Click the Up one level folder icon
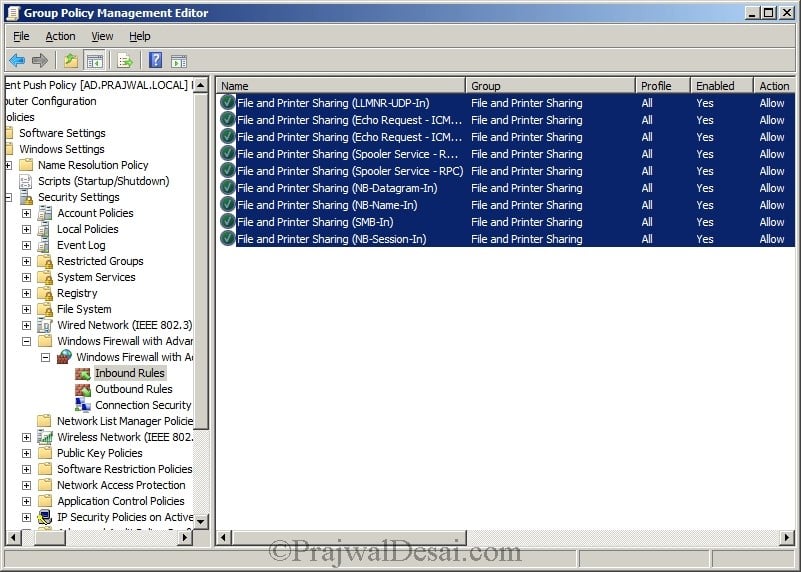Image resolution: width=801 pixels, height=572 pixels. pos(71,61)
